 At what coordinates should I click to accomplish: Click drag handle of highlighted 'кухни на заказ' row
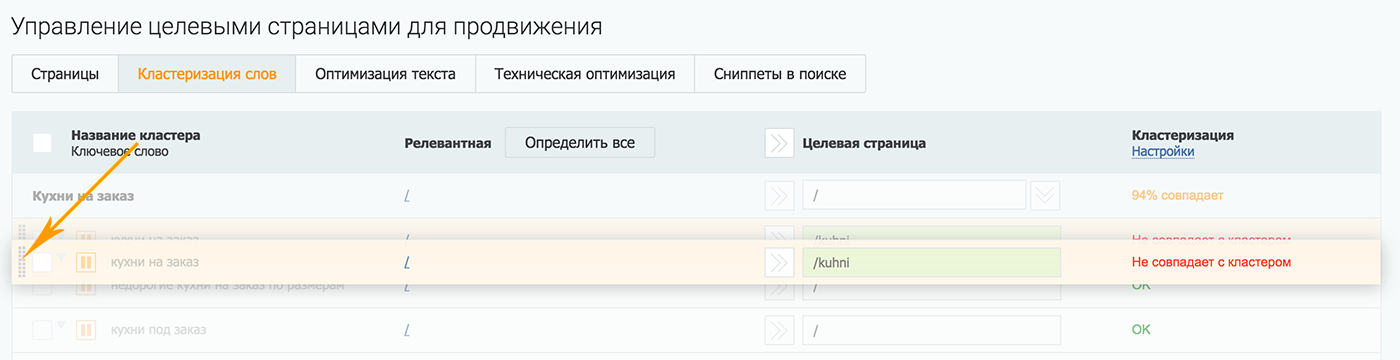coord(22,262)
